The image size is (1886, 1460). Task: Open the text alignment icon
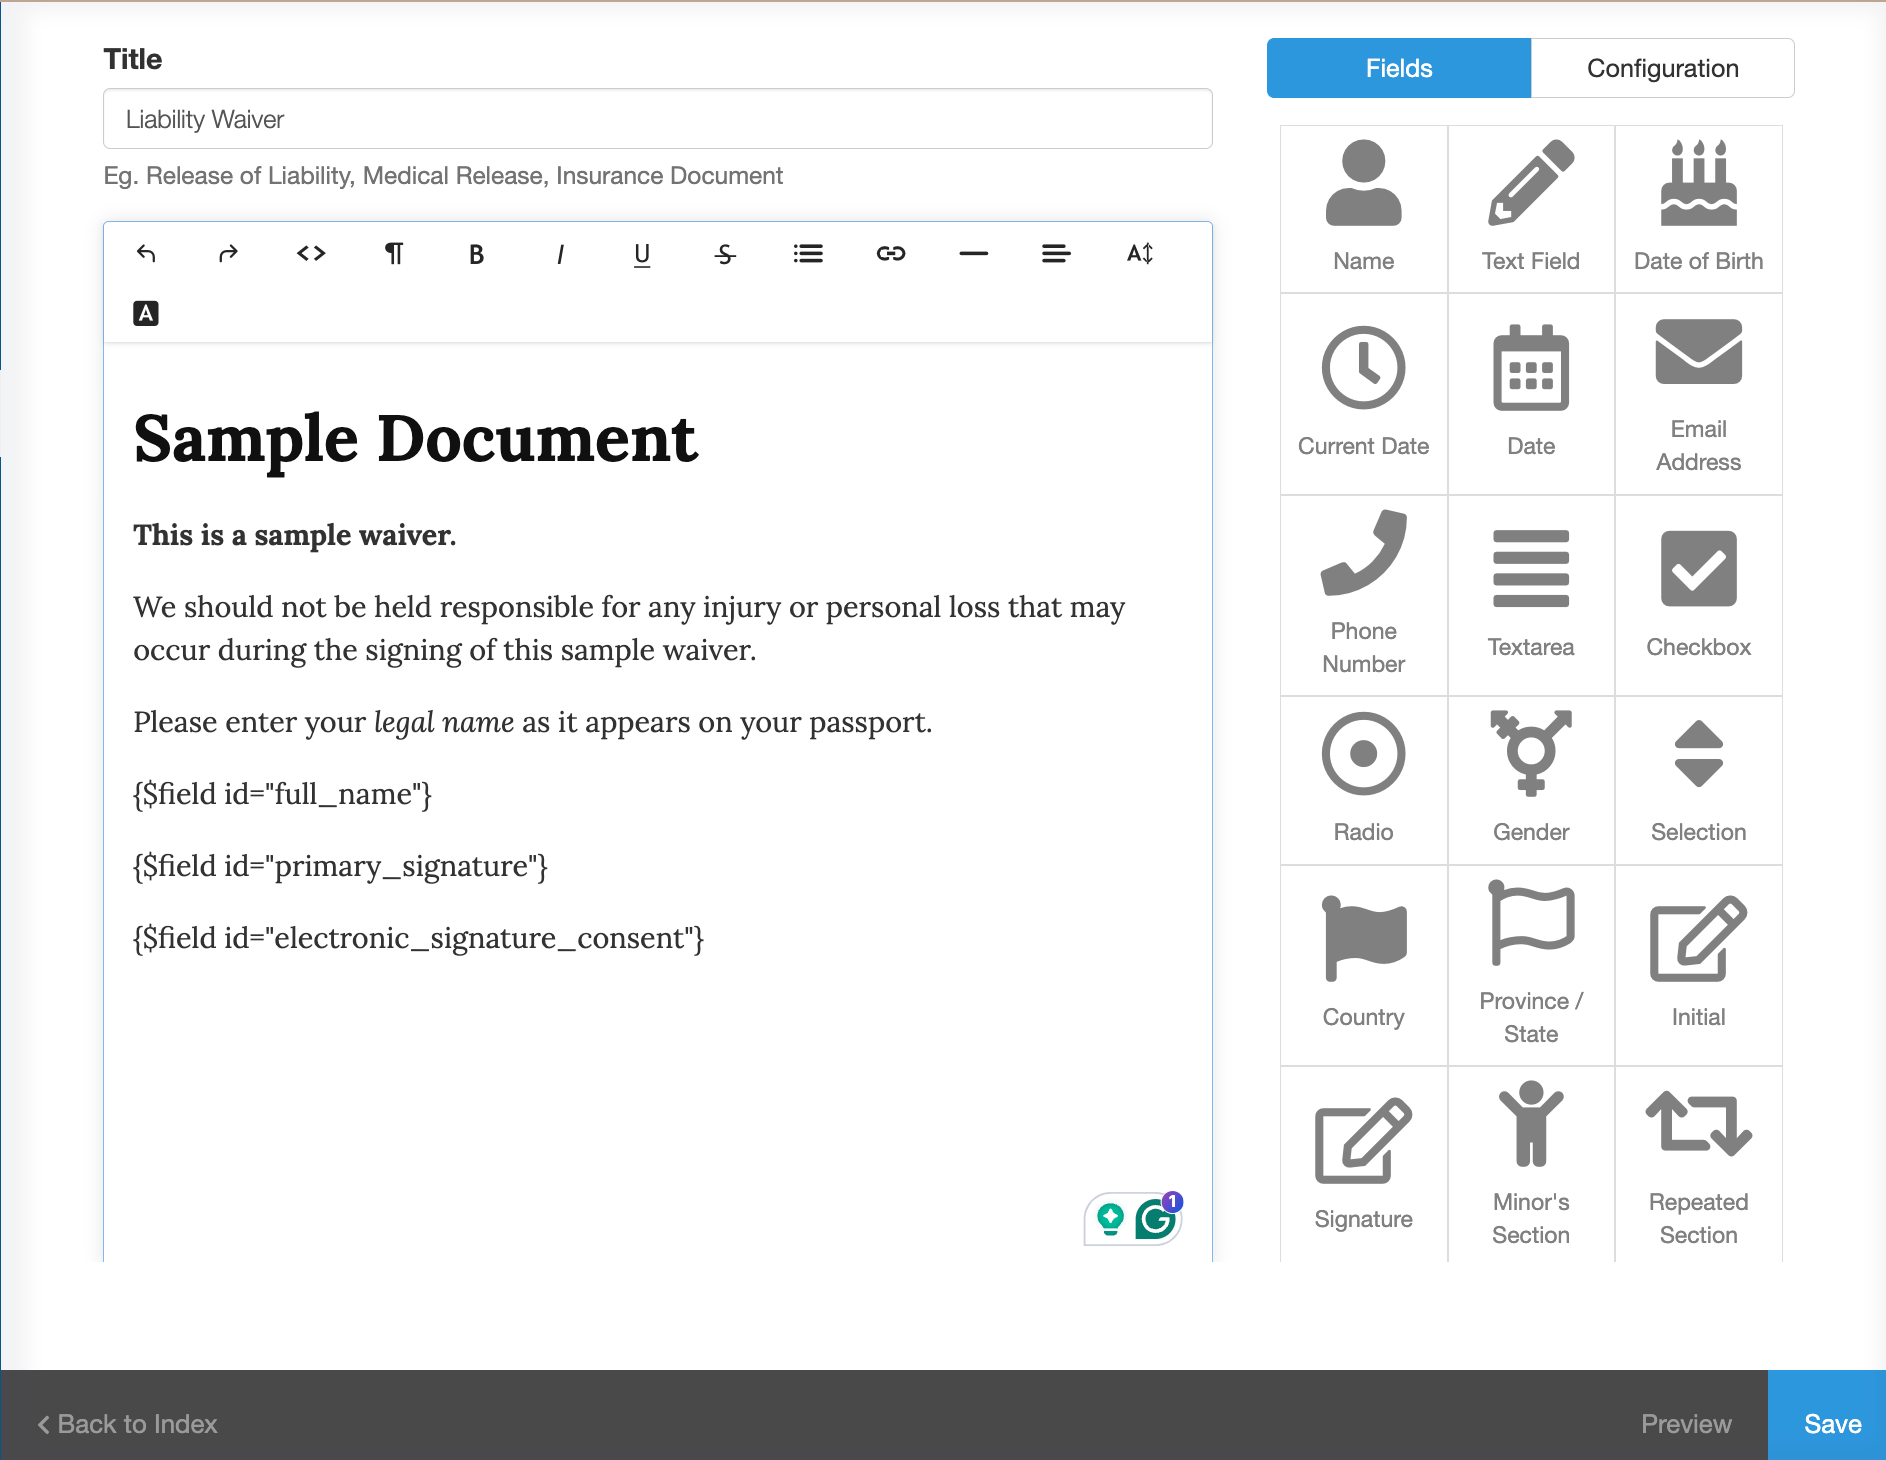click(x=1056, y=254)
